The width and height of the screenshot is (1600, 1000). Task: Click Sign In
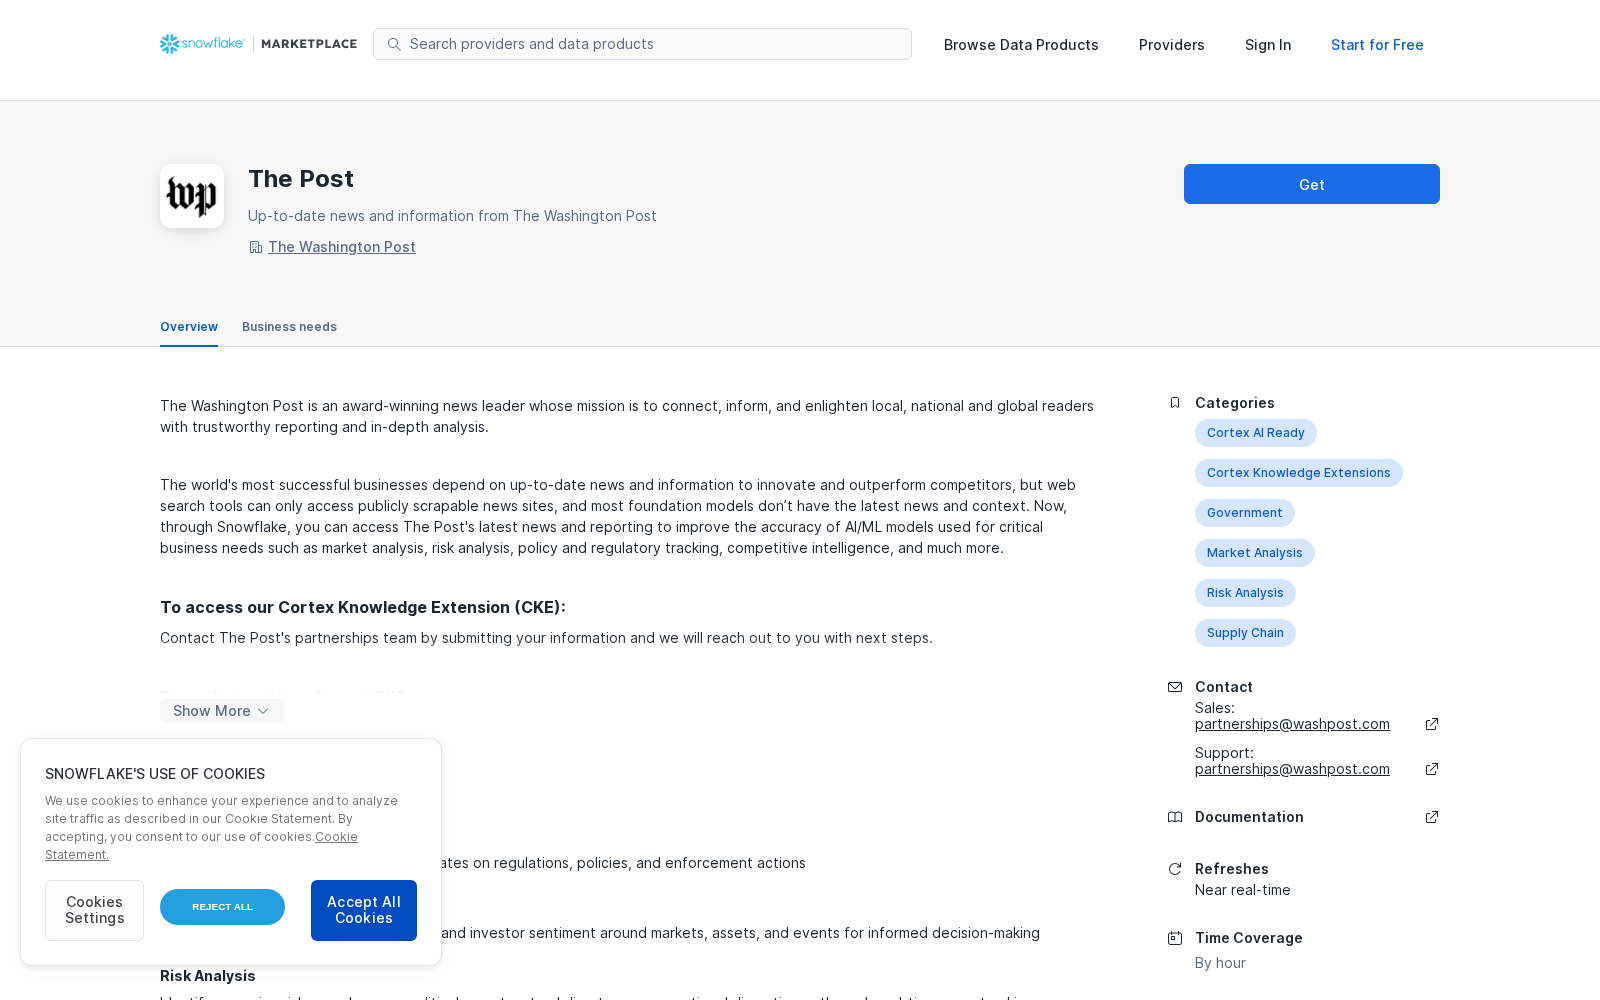click(x=1268, y=45)
